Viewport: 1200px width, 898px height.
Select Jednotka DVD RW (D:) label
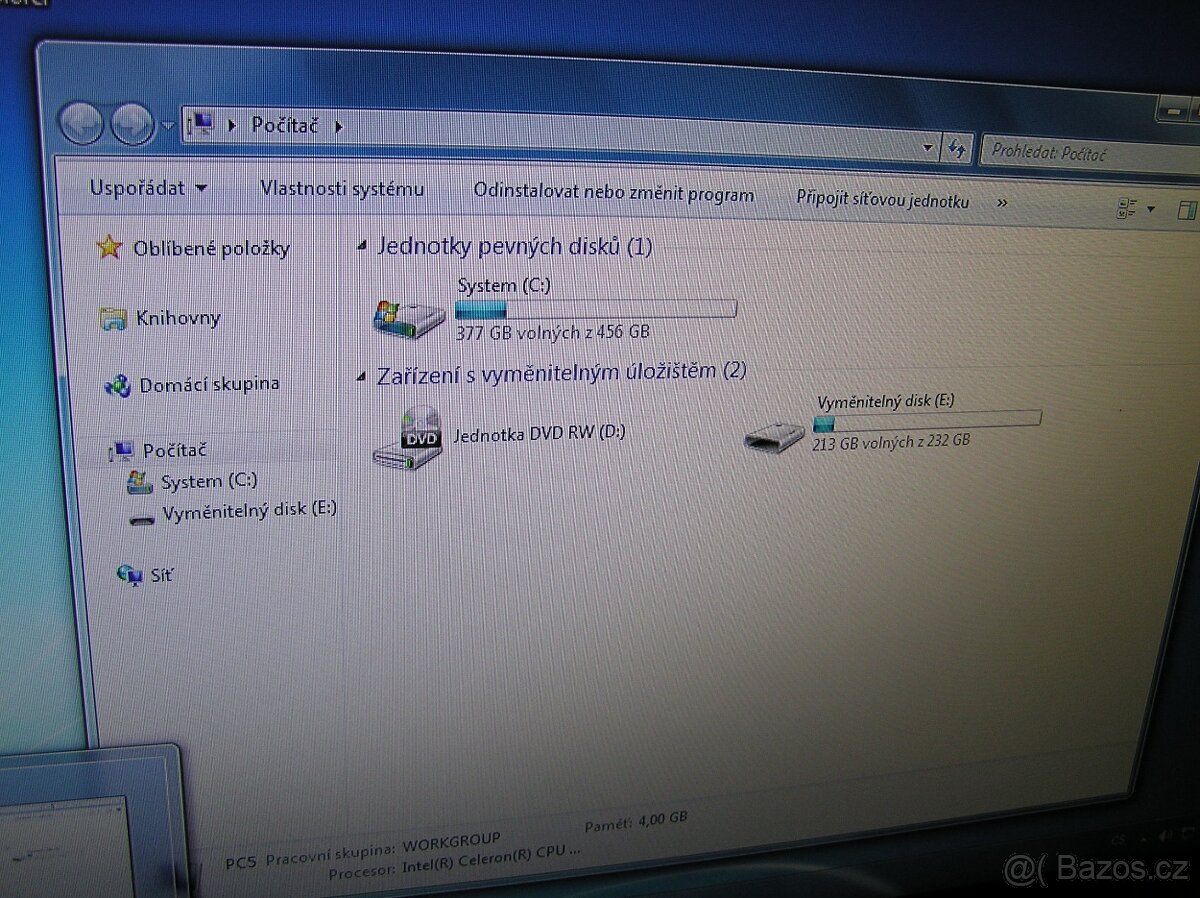pos(540,434)
